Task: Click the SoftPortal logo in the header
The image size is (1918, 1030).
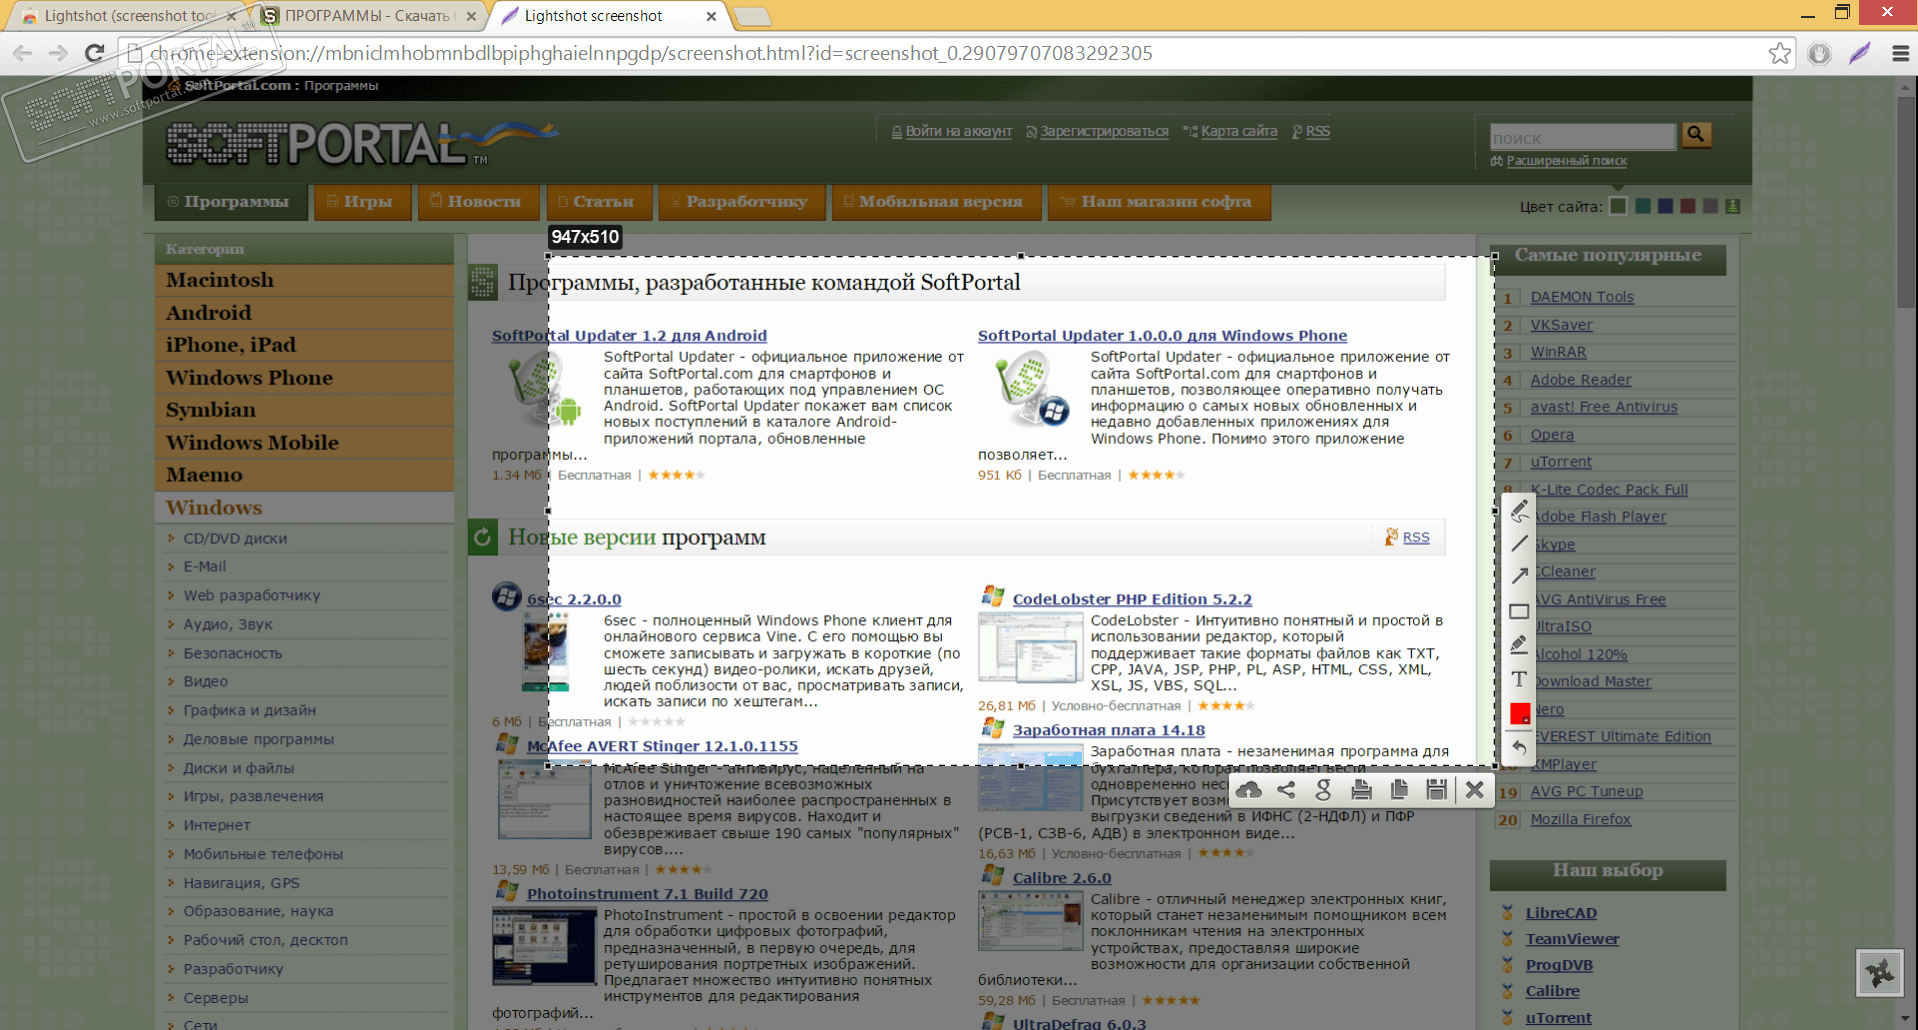Action: pyautogui.click(x=361, y=142)
